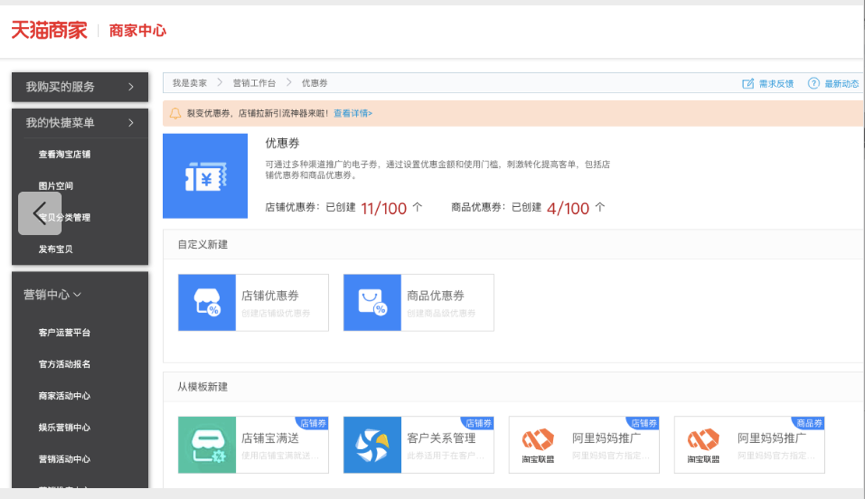Image resolution: width=865 pixels, height=499 pixels.
Task: Go to 我是卖家 breadcrumb
Action: [189, 83]
